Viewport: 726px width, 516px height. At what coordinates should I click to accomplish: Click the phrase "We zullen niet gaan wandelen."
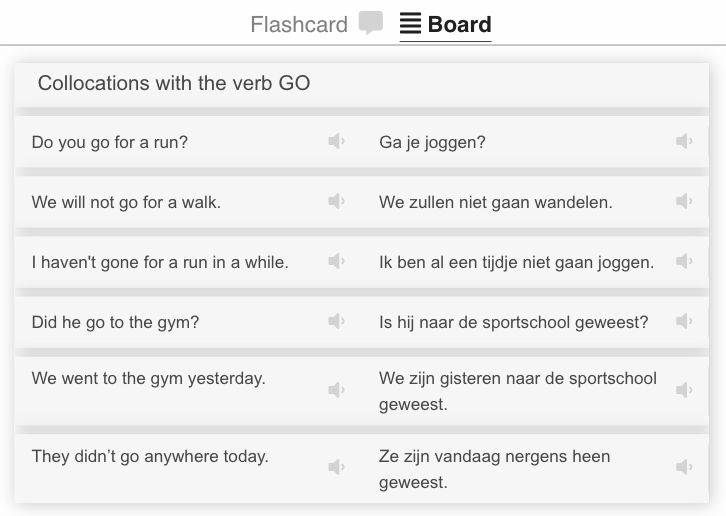point(495,202)
